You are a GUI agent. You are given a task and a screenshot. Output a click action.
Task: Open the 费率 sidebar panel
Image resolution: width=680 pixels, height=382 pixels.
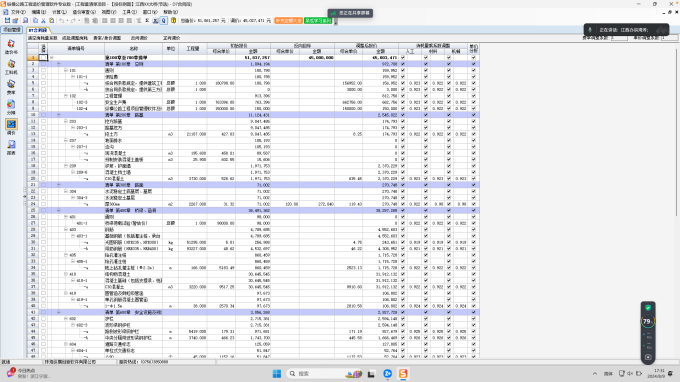(11, 87)
